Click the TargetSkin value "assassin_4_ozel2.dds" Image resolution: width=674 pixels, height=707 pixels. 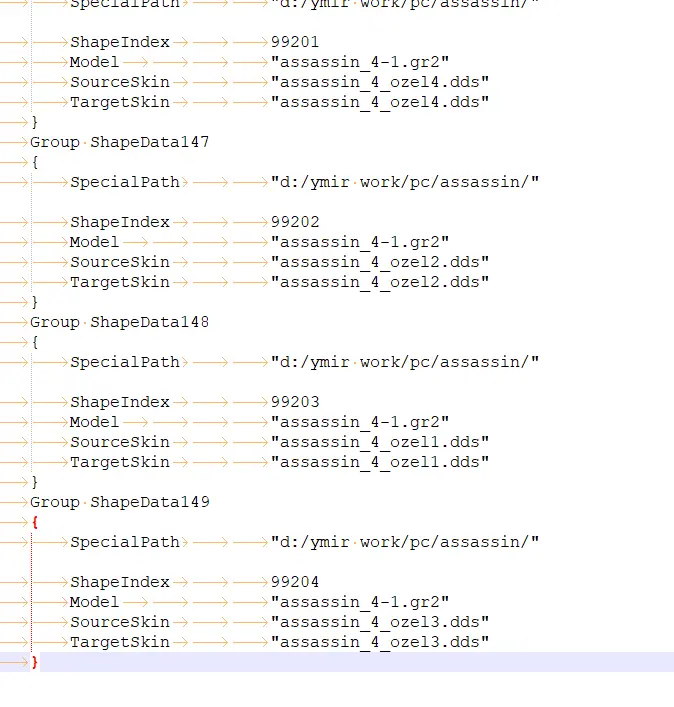[380, 282]
